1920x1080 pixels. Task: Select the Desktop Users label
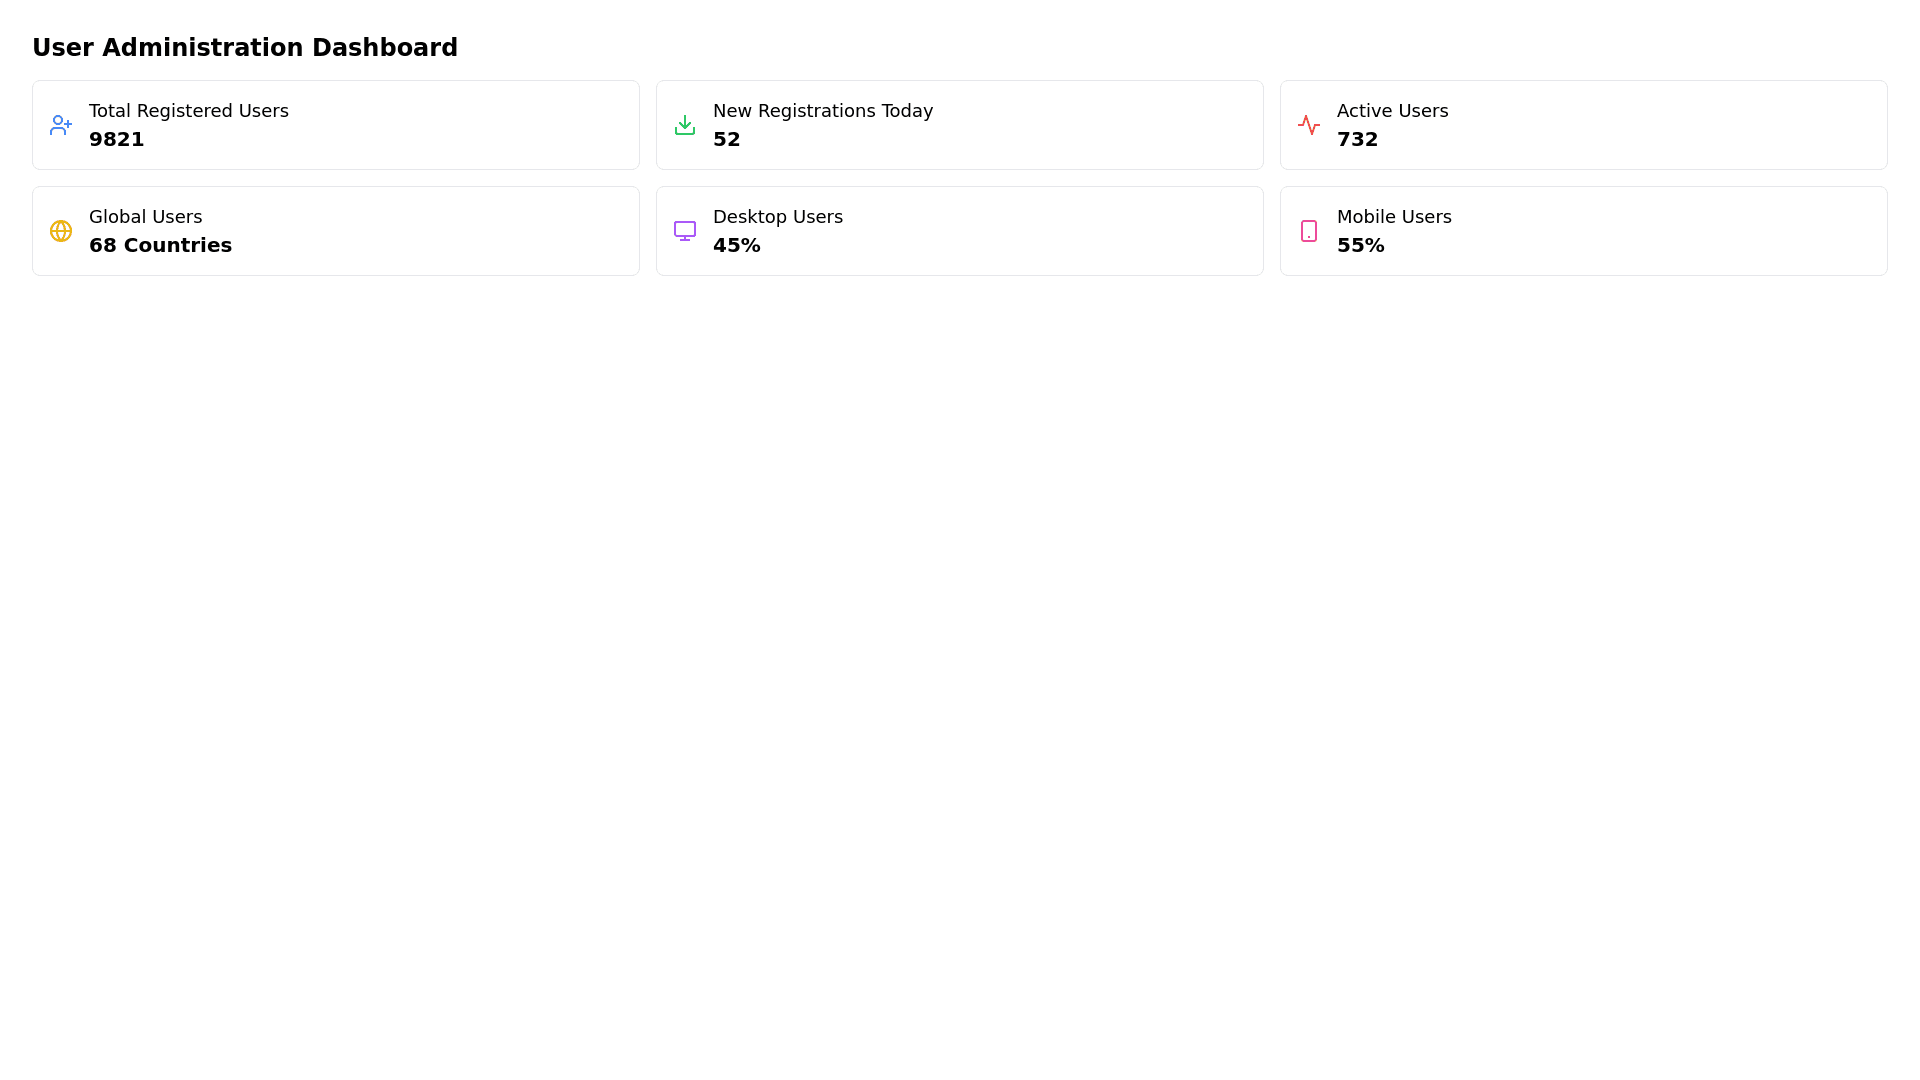[x=777, y=217]
